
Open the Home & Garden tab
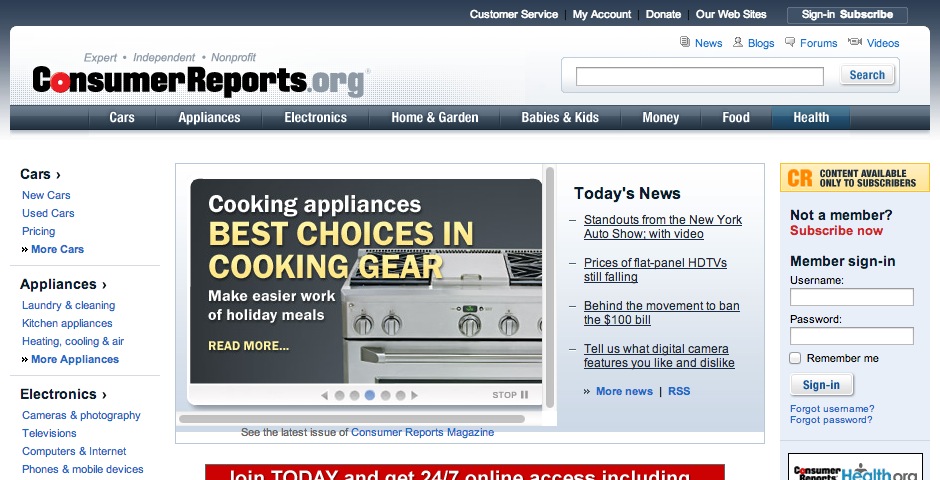435,117
